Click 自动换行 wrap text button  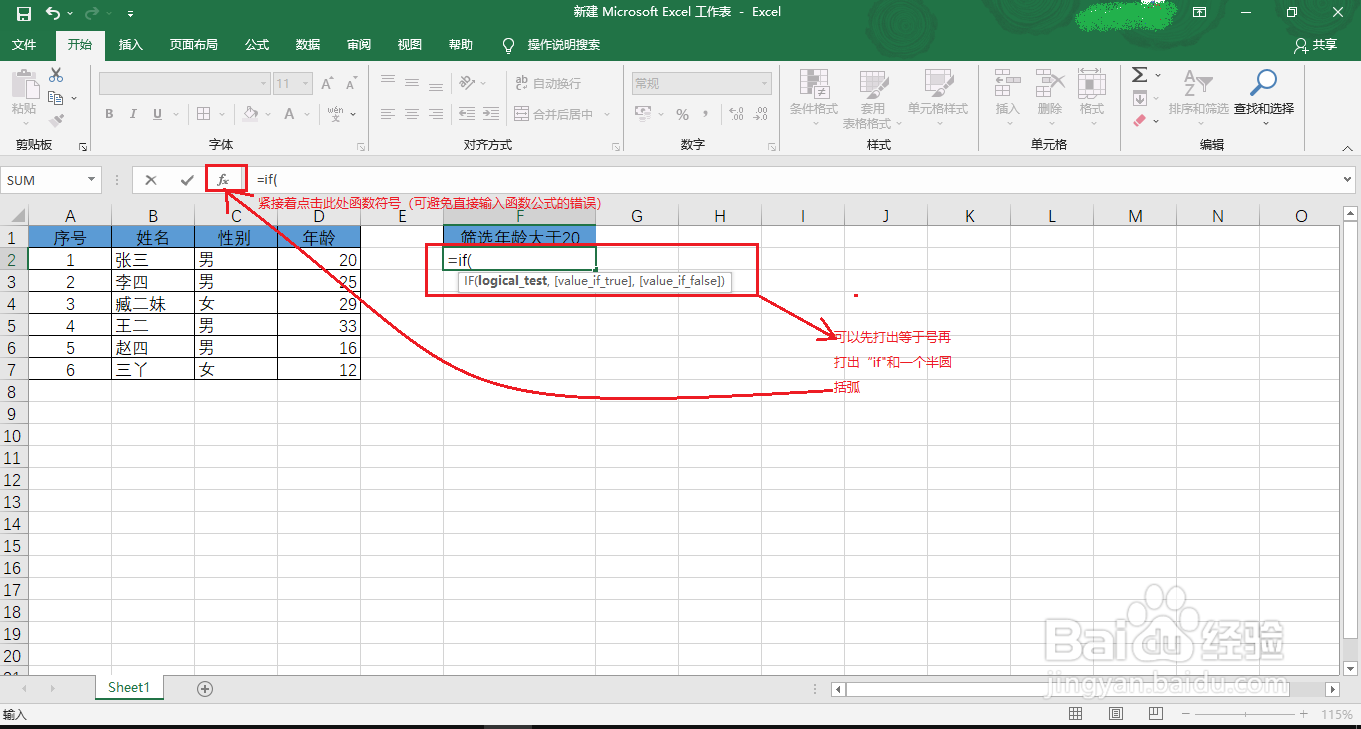pyautogui.click(x=548, y=83)
